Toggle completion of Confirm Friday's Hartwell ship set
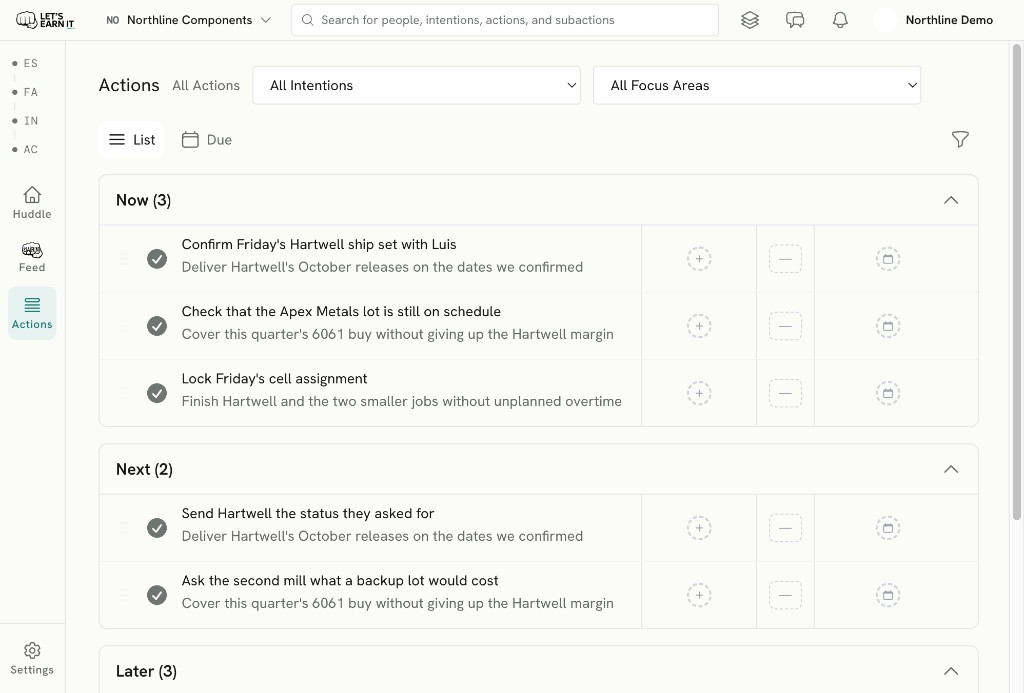The width and height of the screenshot is (1024, 693). pos(157,259)
